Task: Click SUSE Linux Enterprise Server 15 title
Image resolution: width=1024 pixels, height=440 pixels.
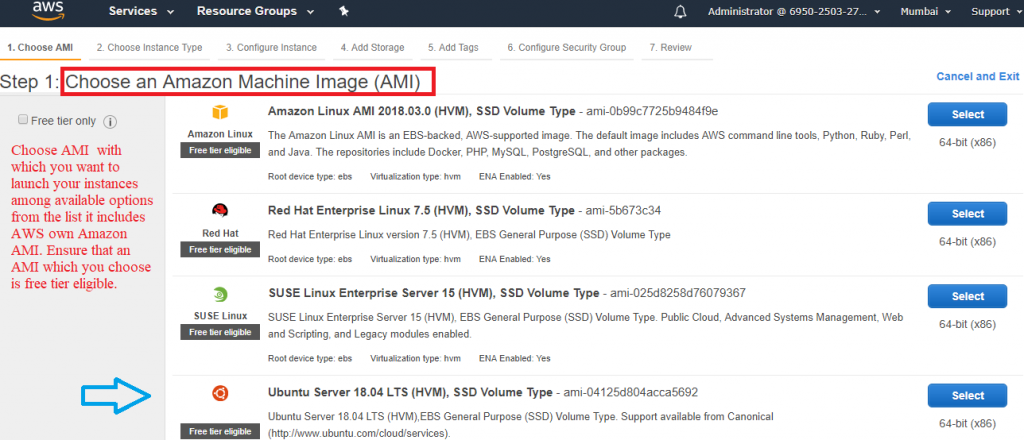Action: point(433,293)
